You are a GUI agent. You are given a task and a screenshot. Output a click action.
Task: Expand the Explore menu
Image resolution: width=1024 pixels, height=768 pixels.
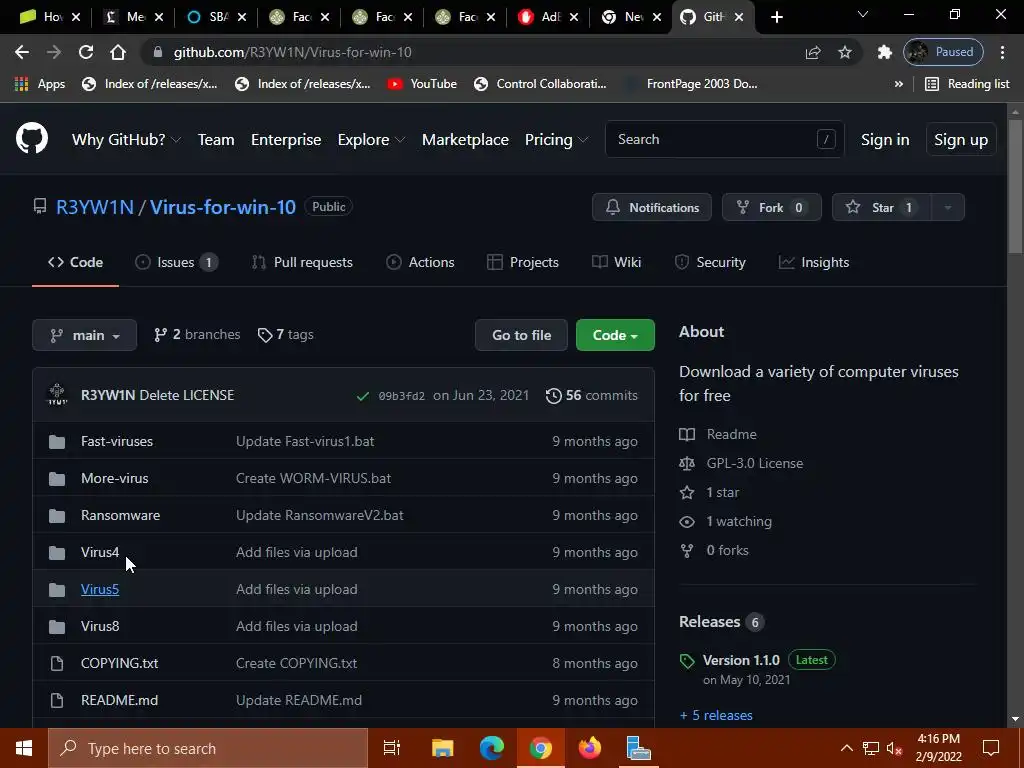371,139
